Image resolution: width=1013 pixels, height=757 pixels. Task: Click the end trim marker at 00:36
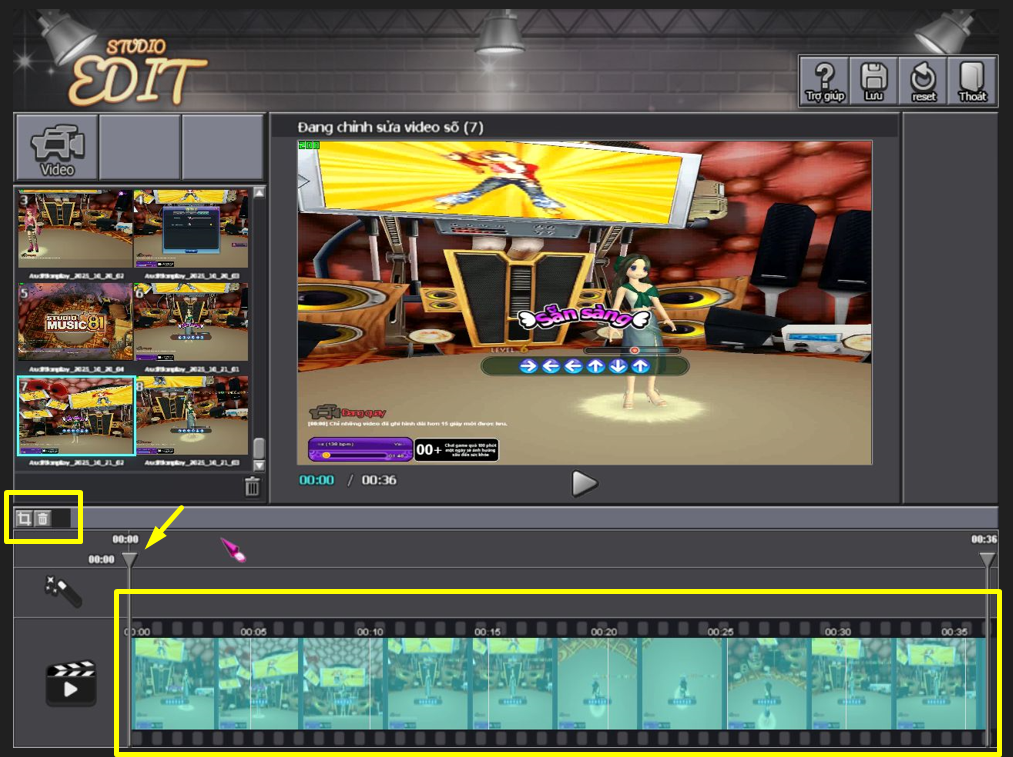[987, 559]
